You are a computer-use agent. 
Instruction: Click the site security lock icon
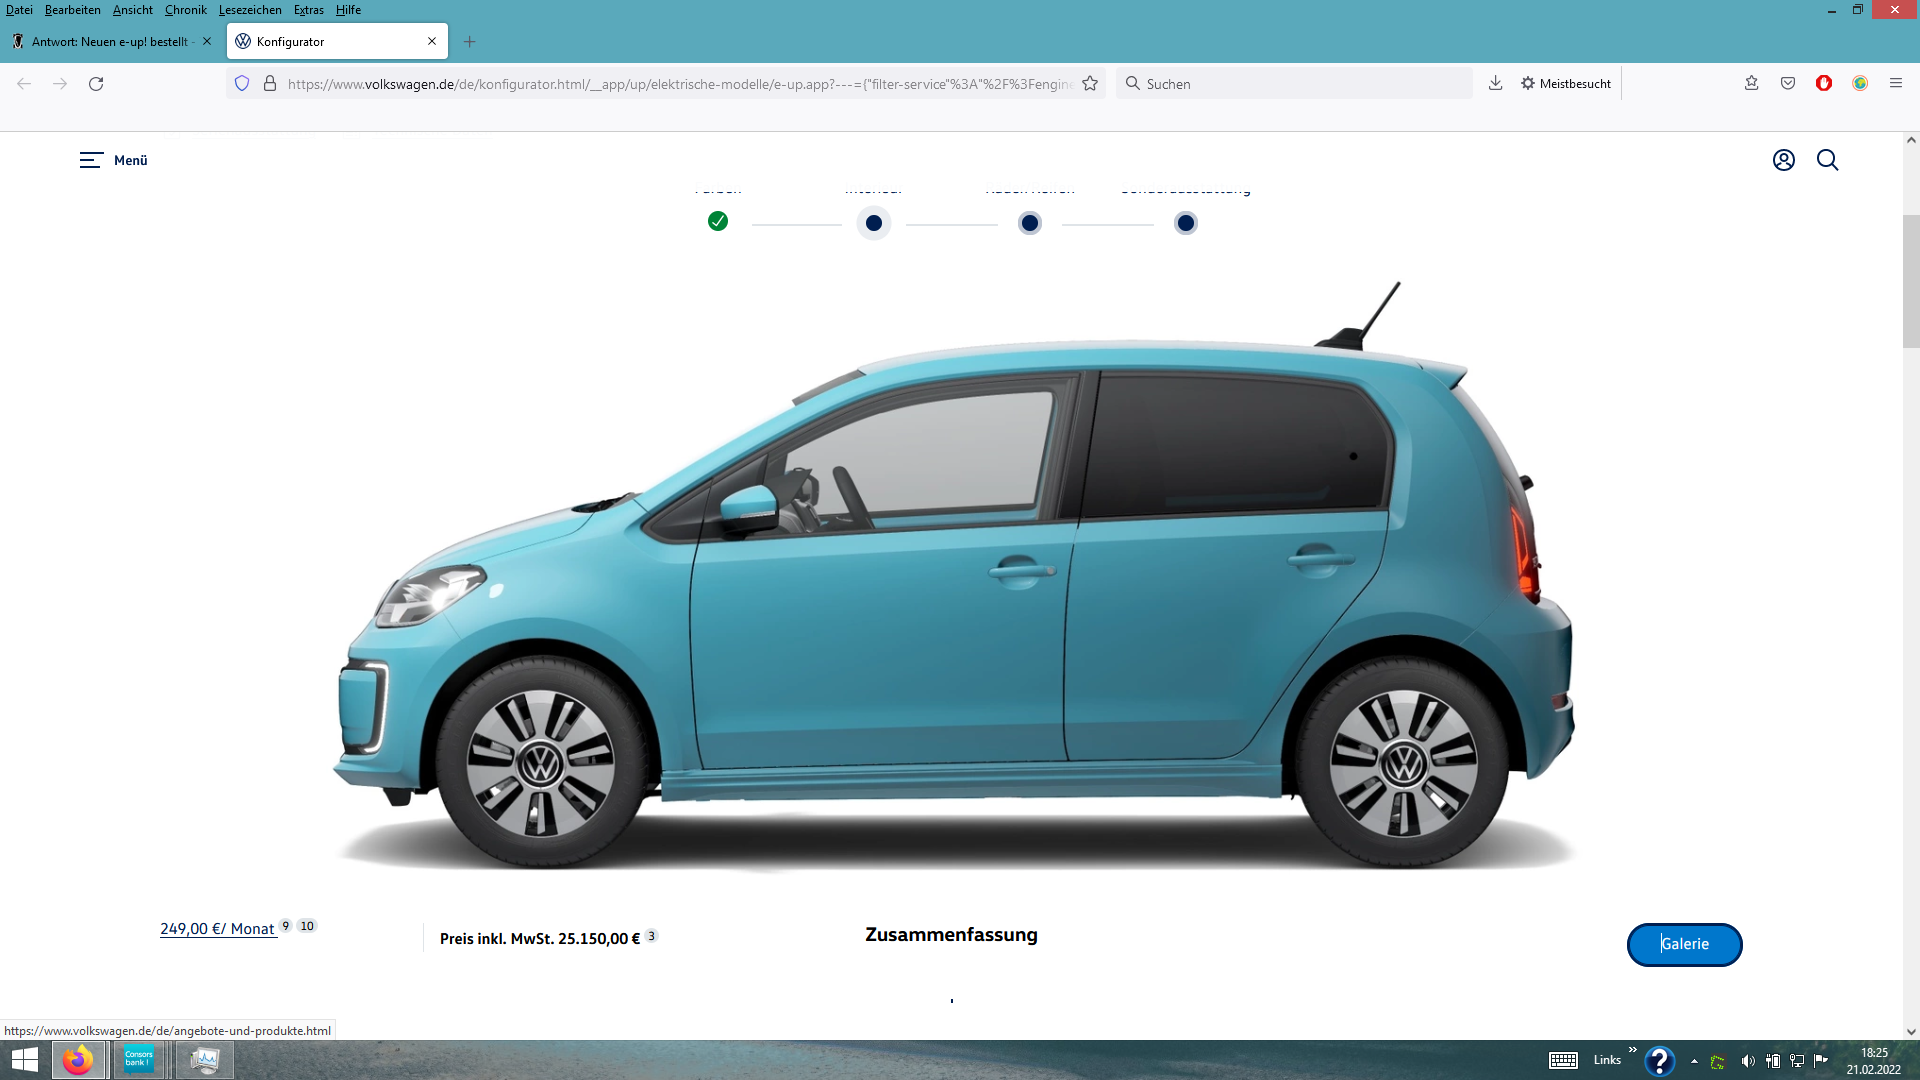coord(270,84)
